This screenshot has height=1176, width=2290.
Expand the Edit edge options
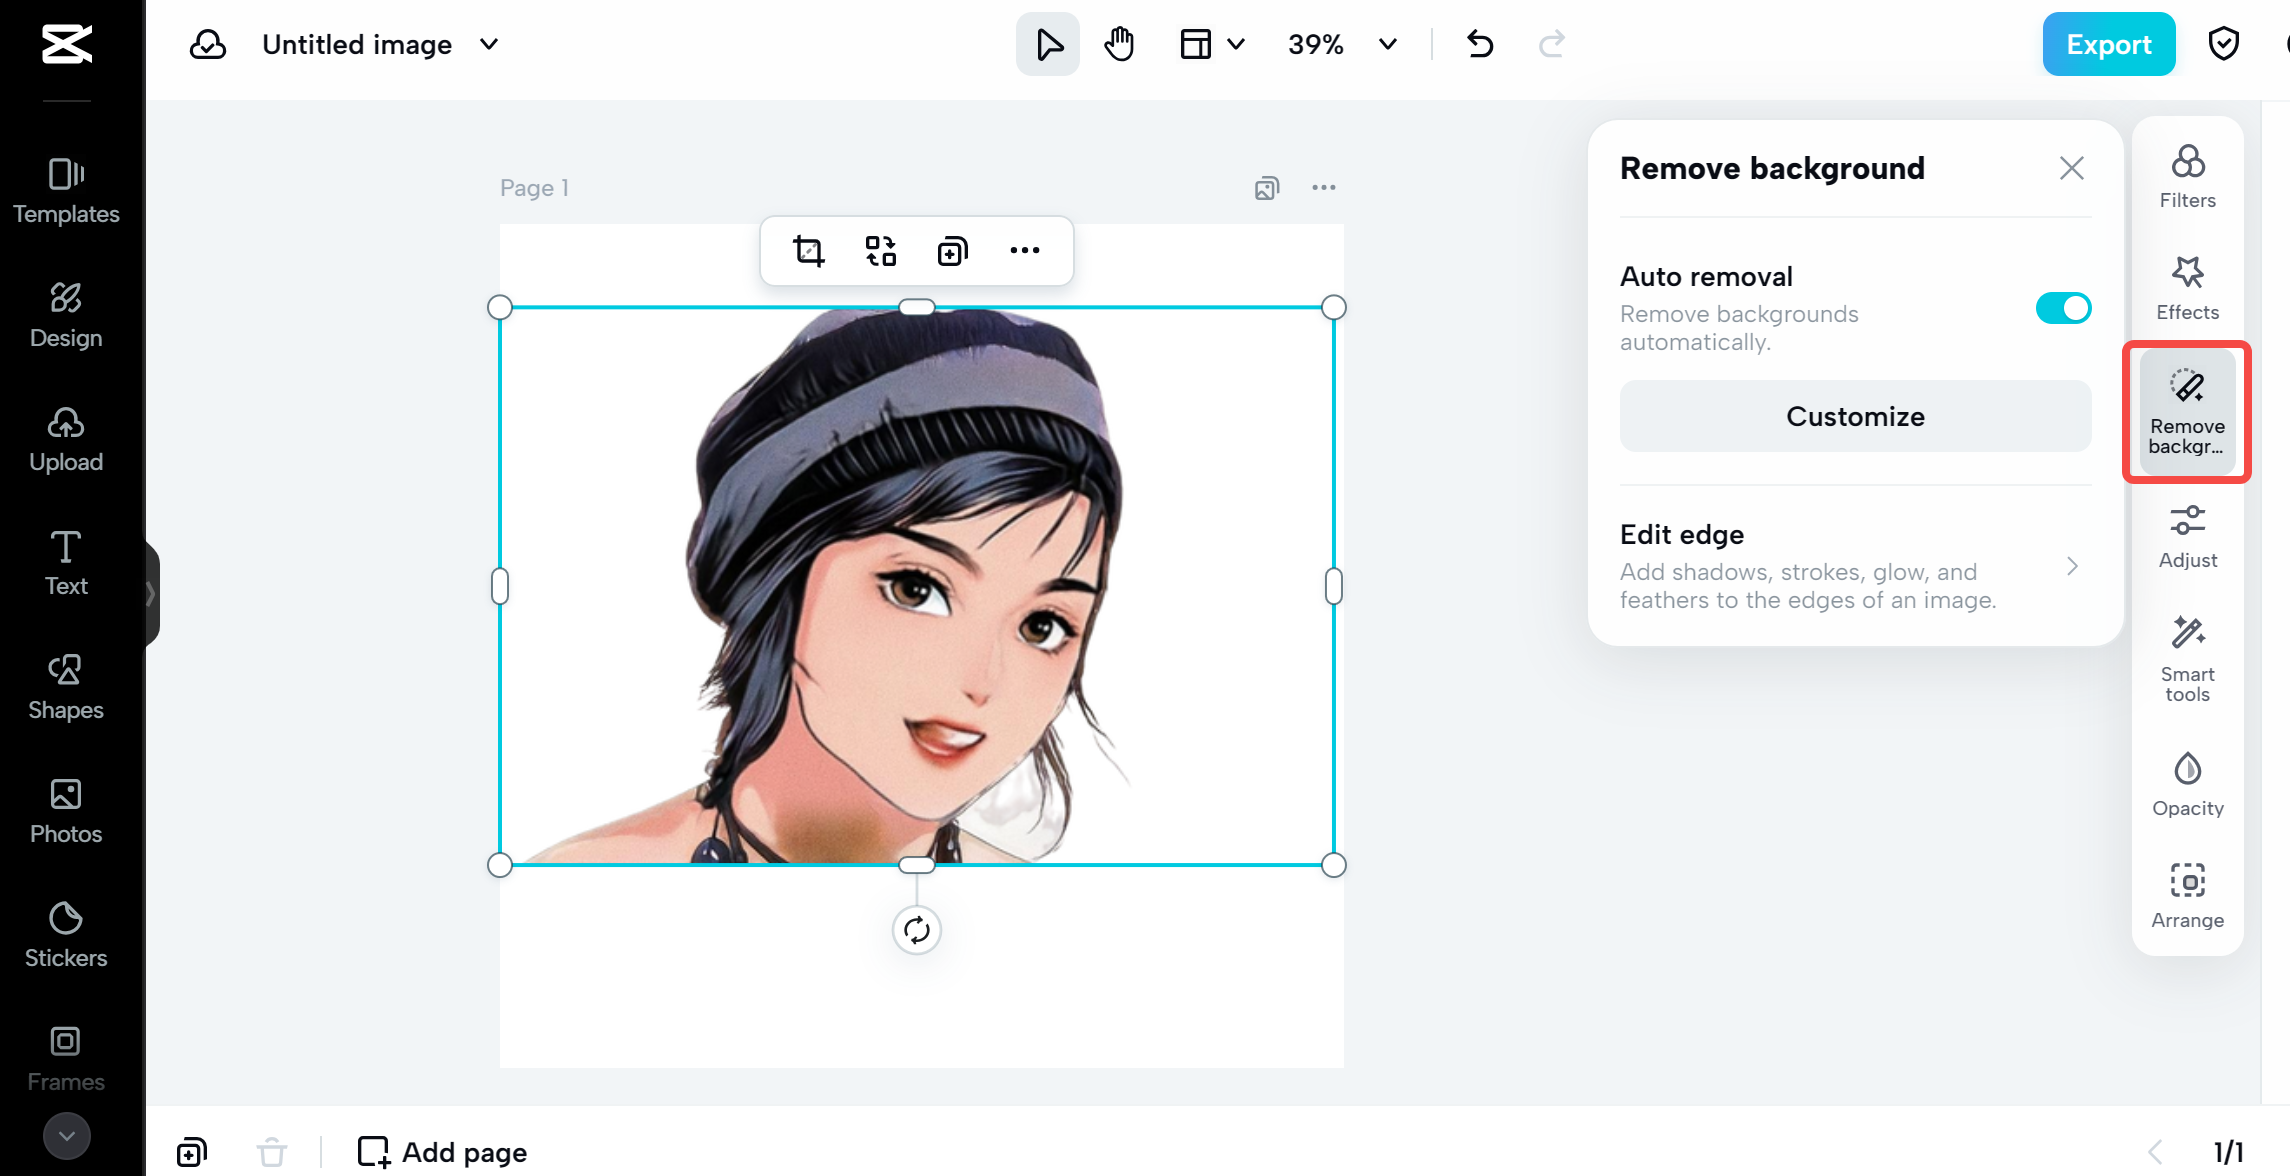click(x=2072, y=566)
